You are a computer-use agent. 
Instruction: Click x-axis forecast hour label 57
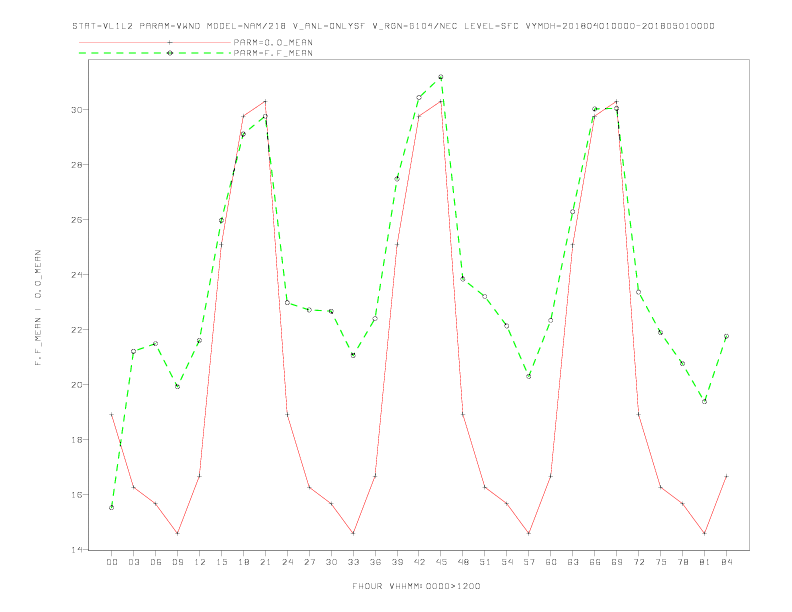(x=529, y=562)
